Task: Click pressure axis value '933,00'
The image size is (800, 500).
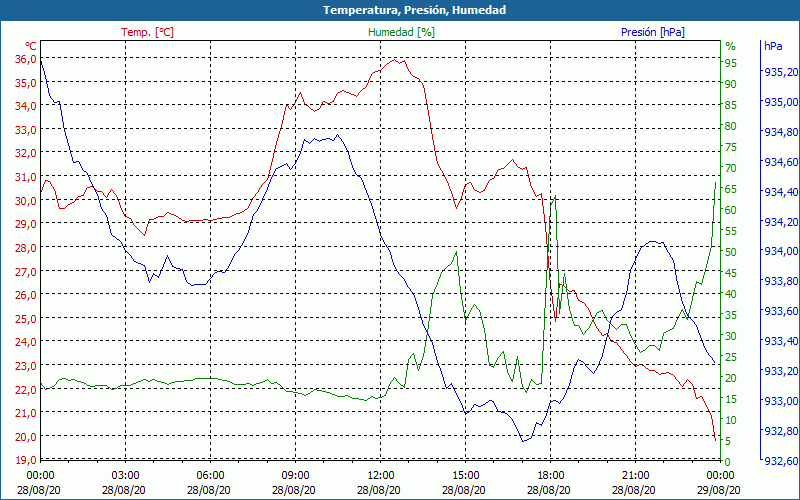Action: [781, 401]
